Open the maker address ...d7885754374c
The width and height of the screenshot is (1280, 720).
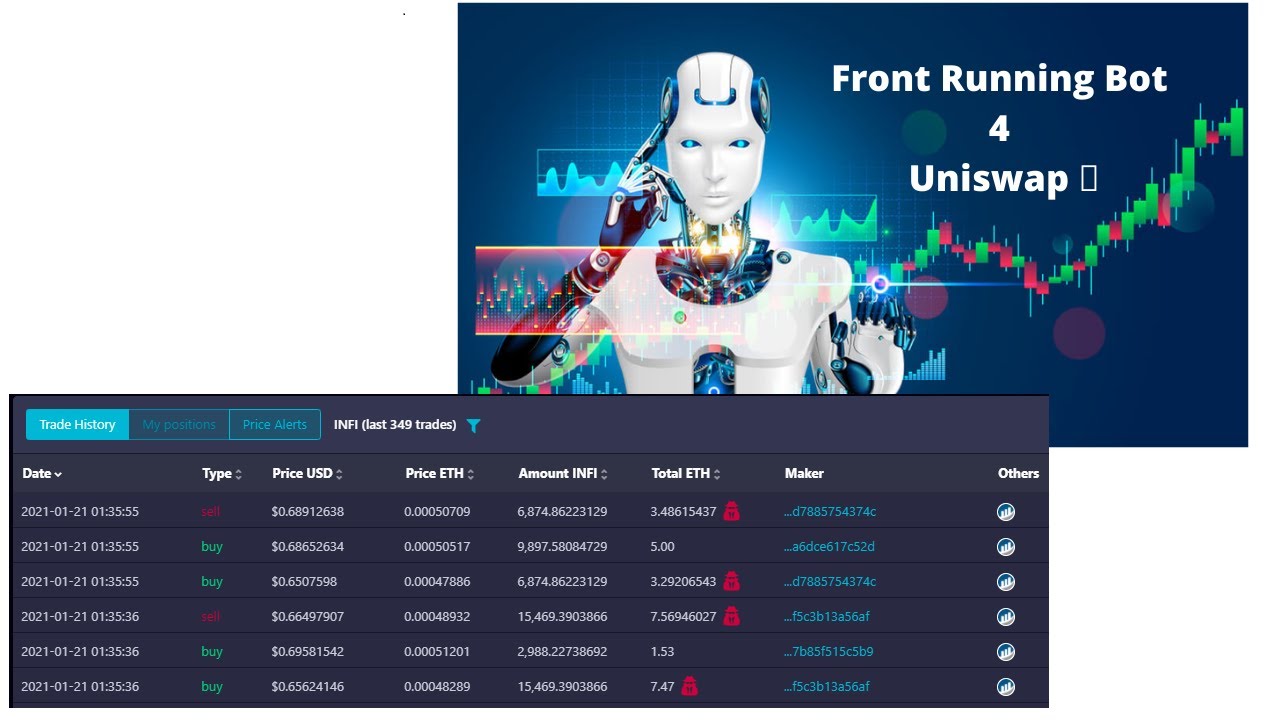click(828, 511)
